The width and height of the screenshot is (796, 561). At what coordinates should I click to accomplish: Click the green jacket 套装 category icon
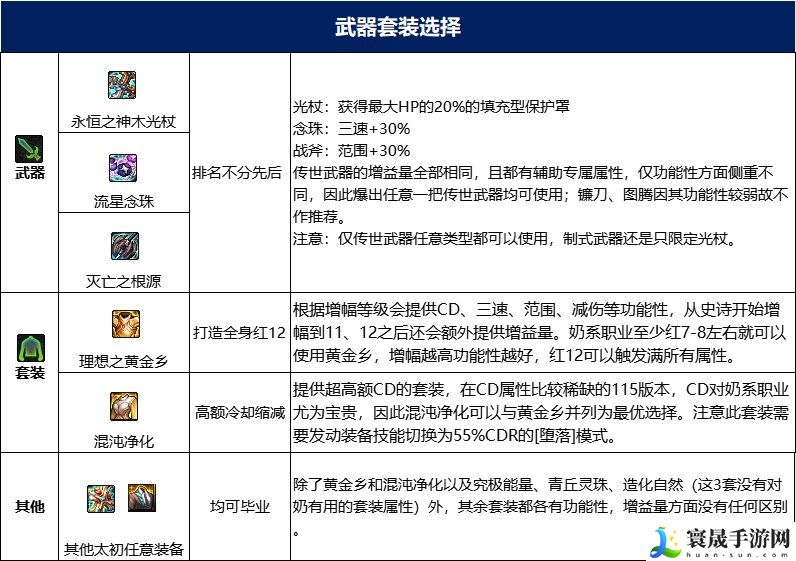30,348
